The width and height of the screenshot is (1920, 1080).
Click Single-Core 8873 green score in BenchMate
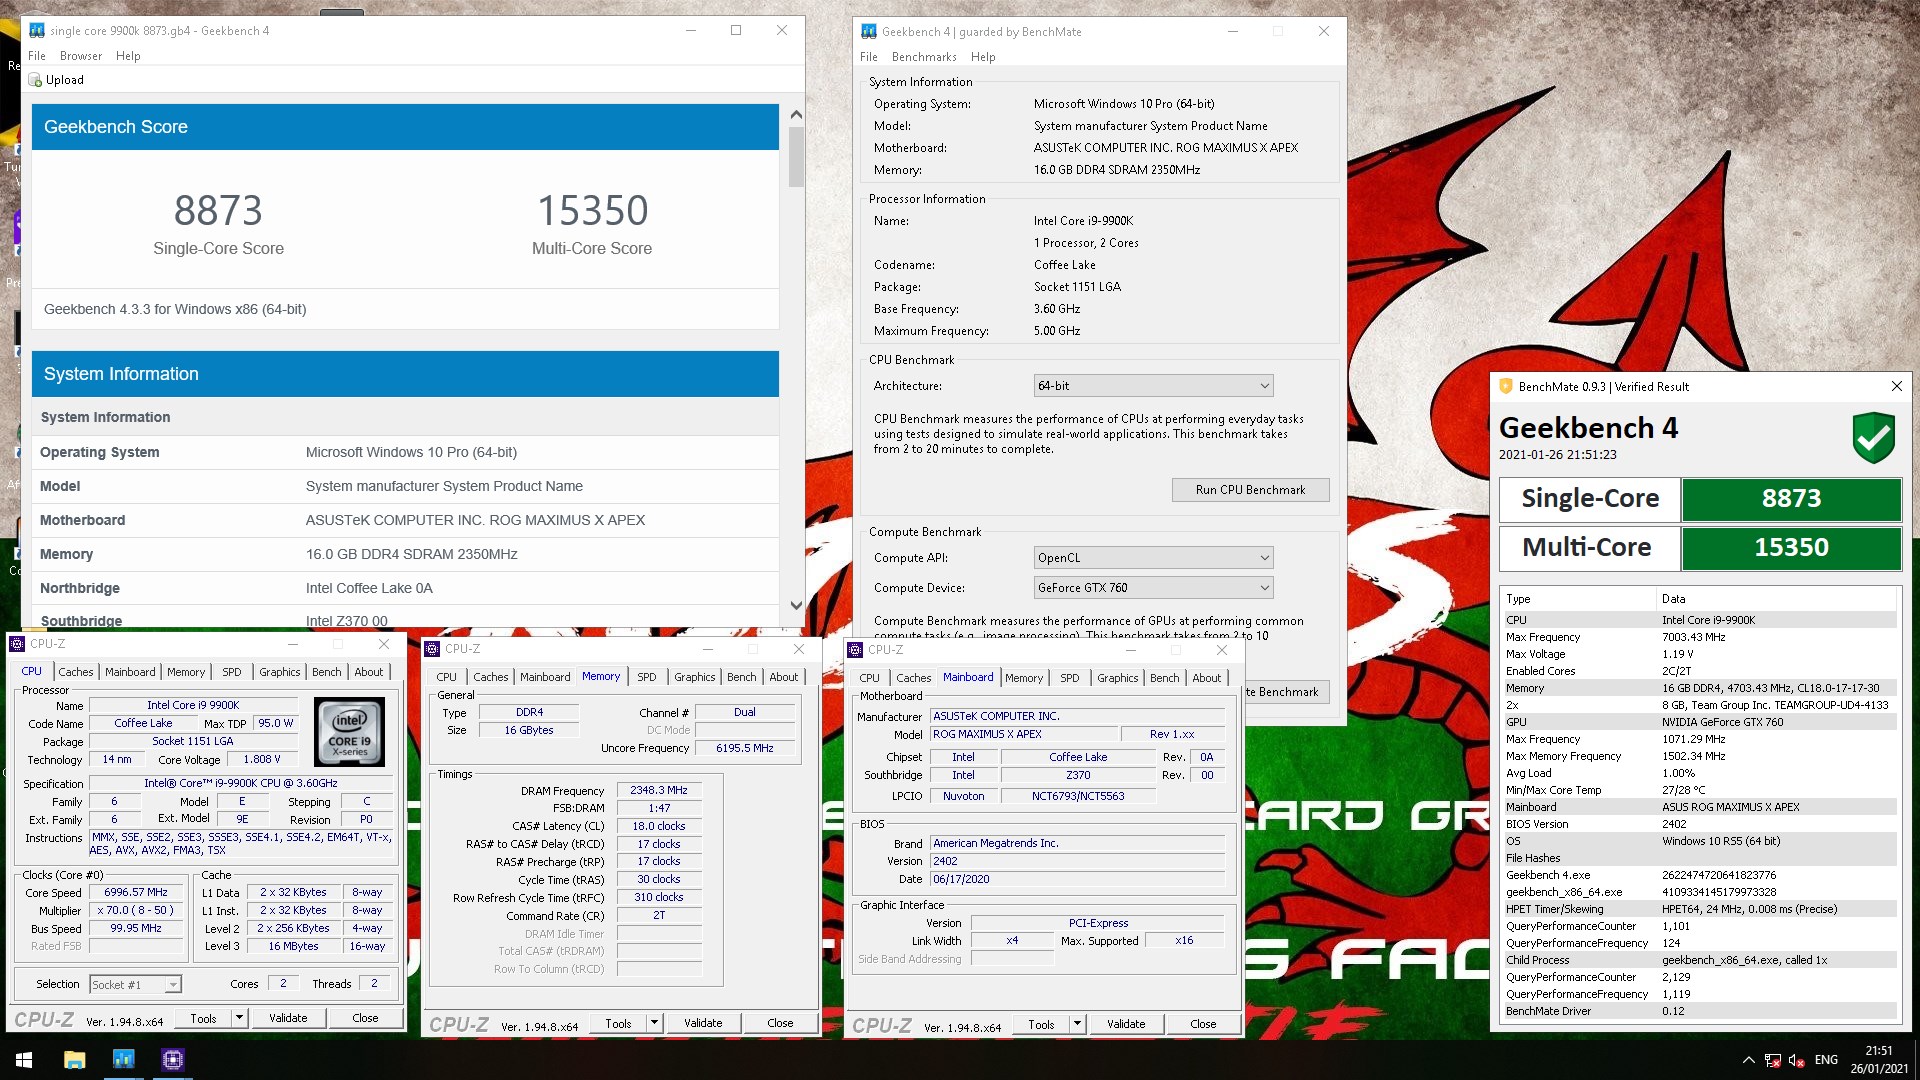click(x=1791, y=499)
